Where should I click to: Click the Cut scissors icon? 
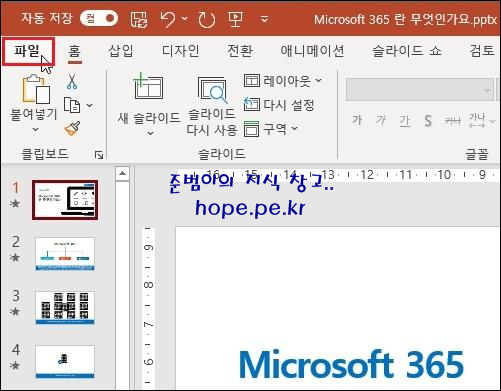pos(72,82)
